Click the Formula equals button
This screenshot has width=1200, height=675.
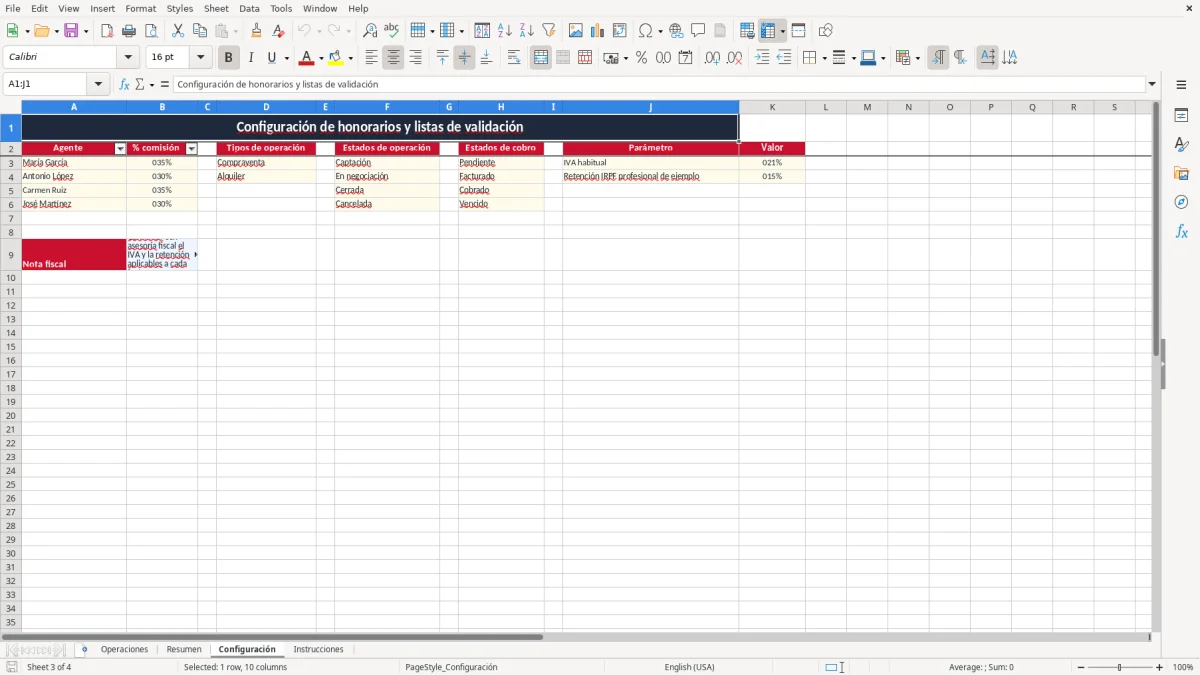click(x=165, y=84)
